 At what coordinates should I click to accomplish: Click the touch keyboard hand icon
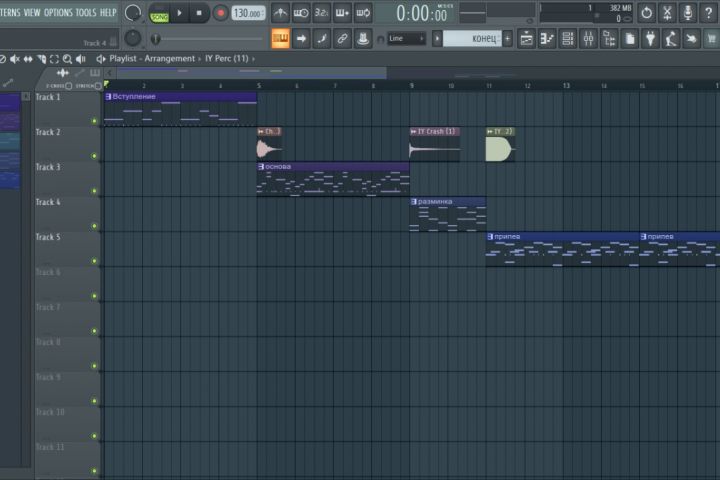[x=691, y=39]
